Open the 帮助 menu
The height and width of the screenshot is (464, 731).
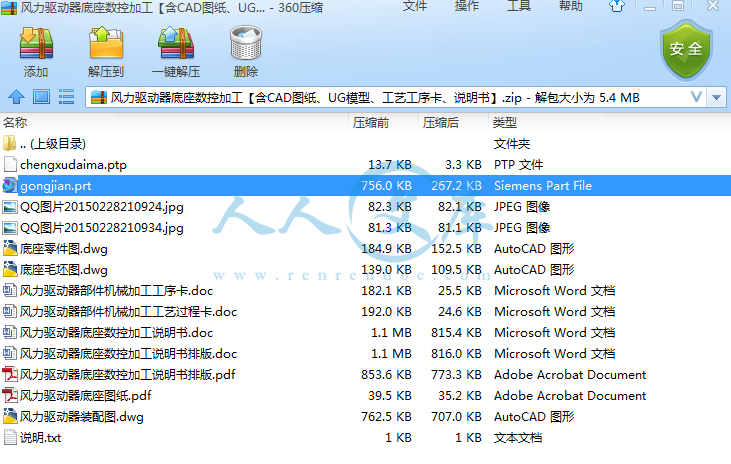click(x=571, y=6)
